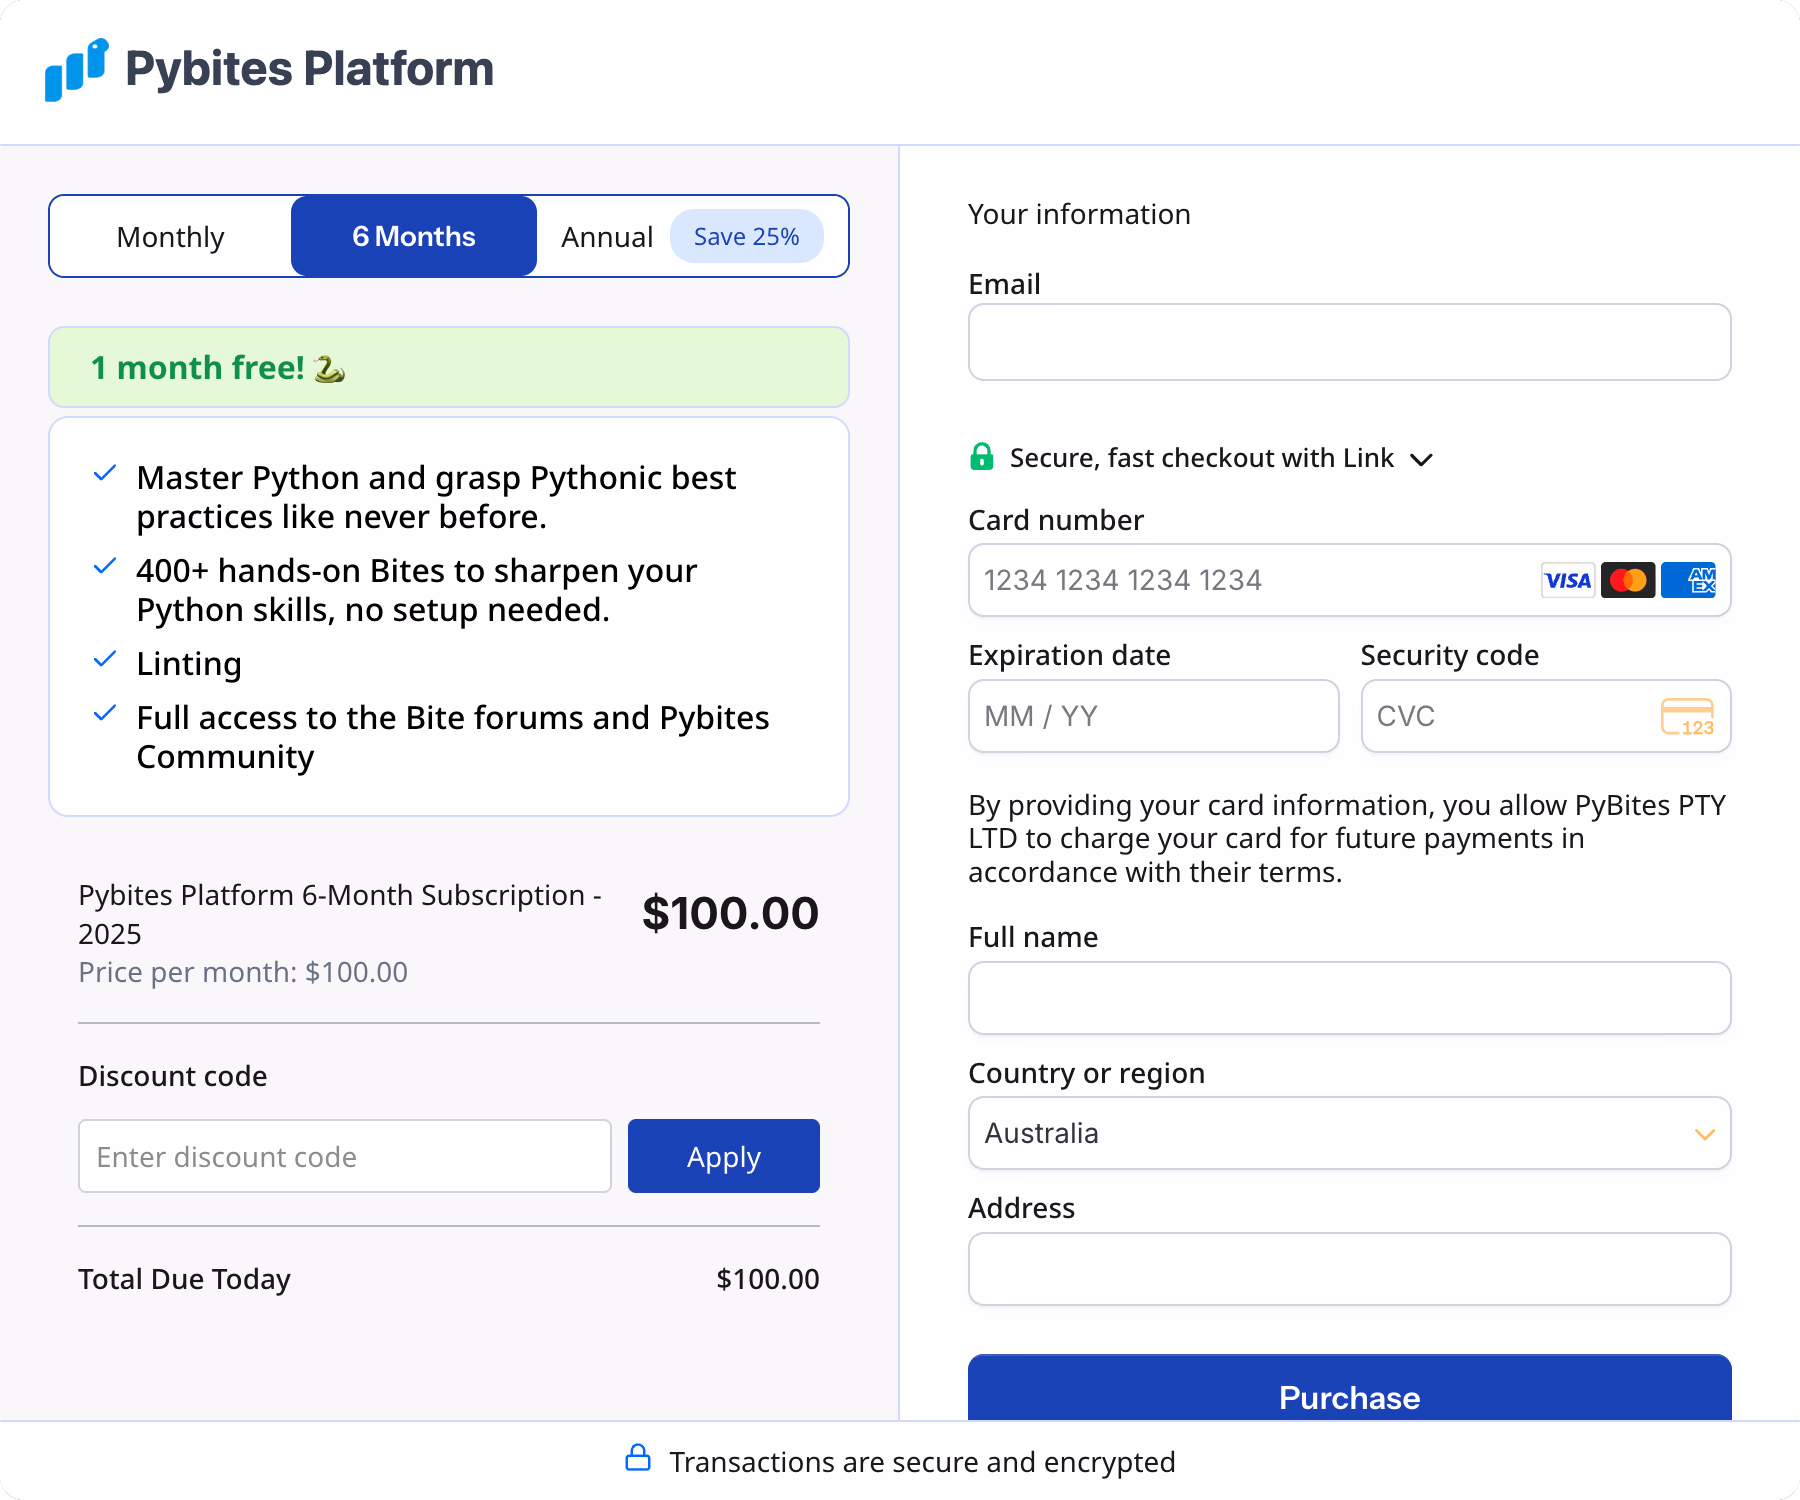
Task: Click the large $100.00 subscription price
Action: click(x=731, y=913)
